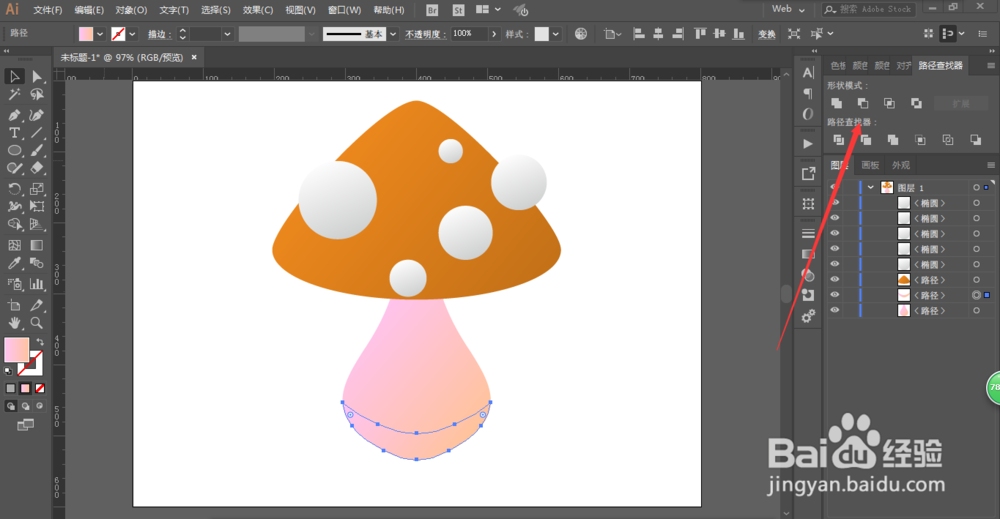Hide the first 椭圆 layer row

click(x=834, y=203)
